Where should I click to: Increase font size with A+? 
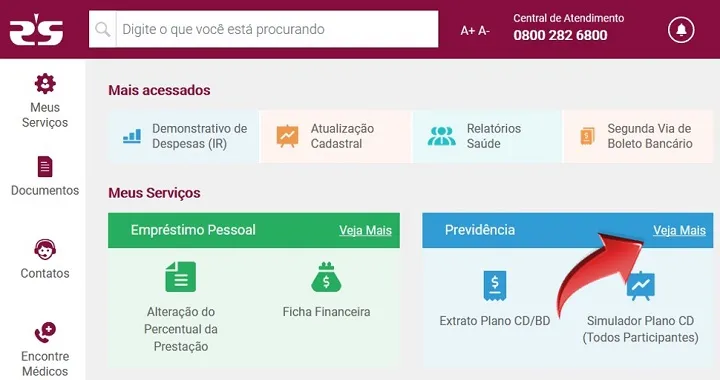coord(467,31)
